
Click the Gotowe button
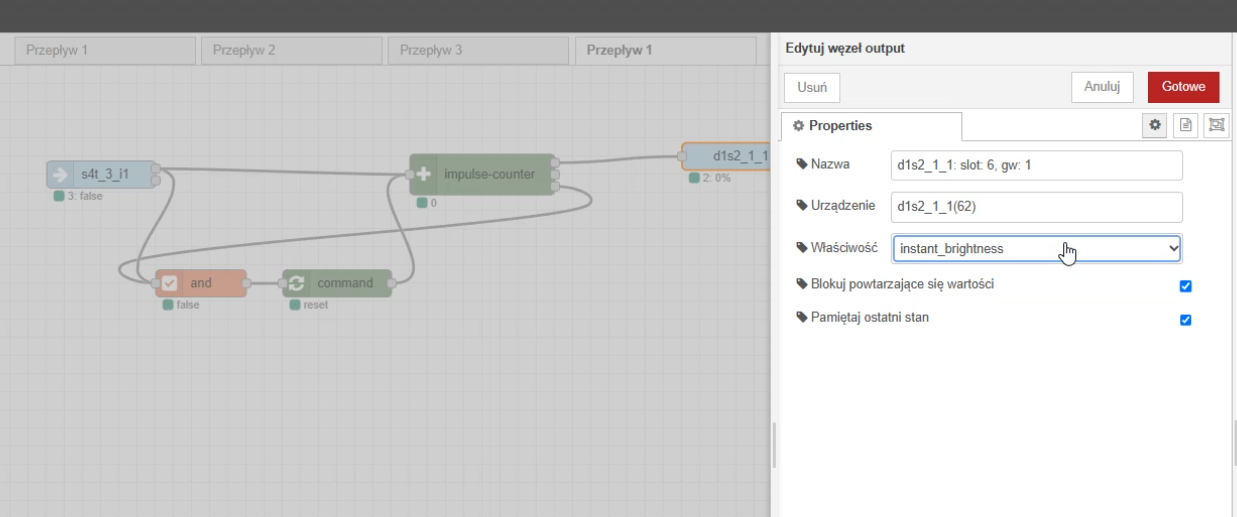[x=1184, y=87]
